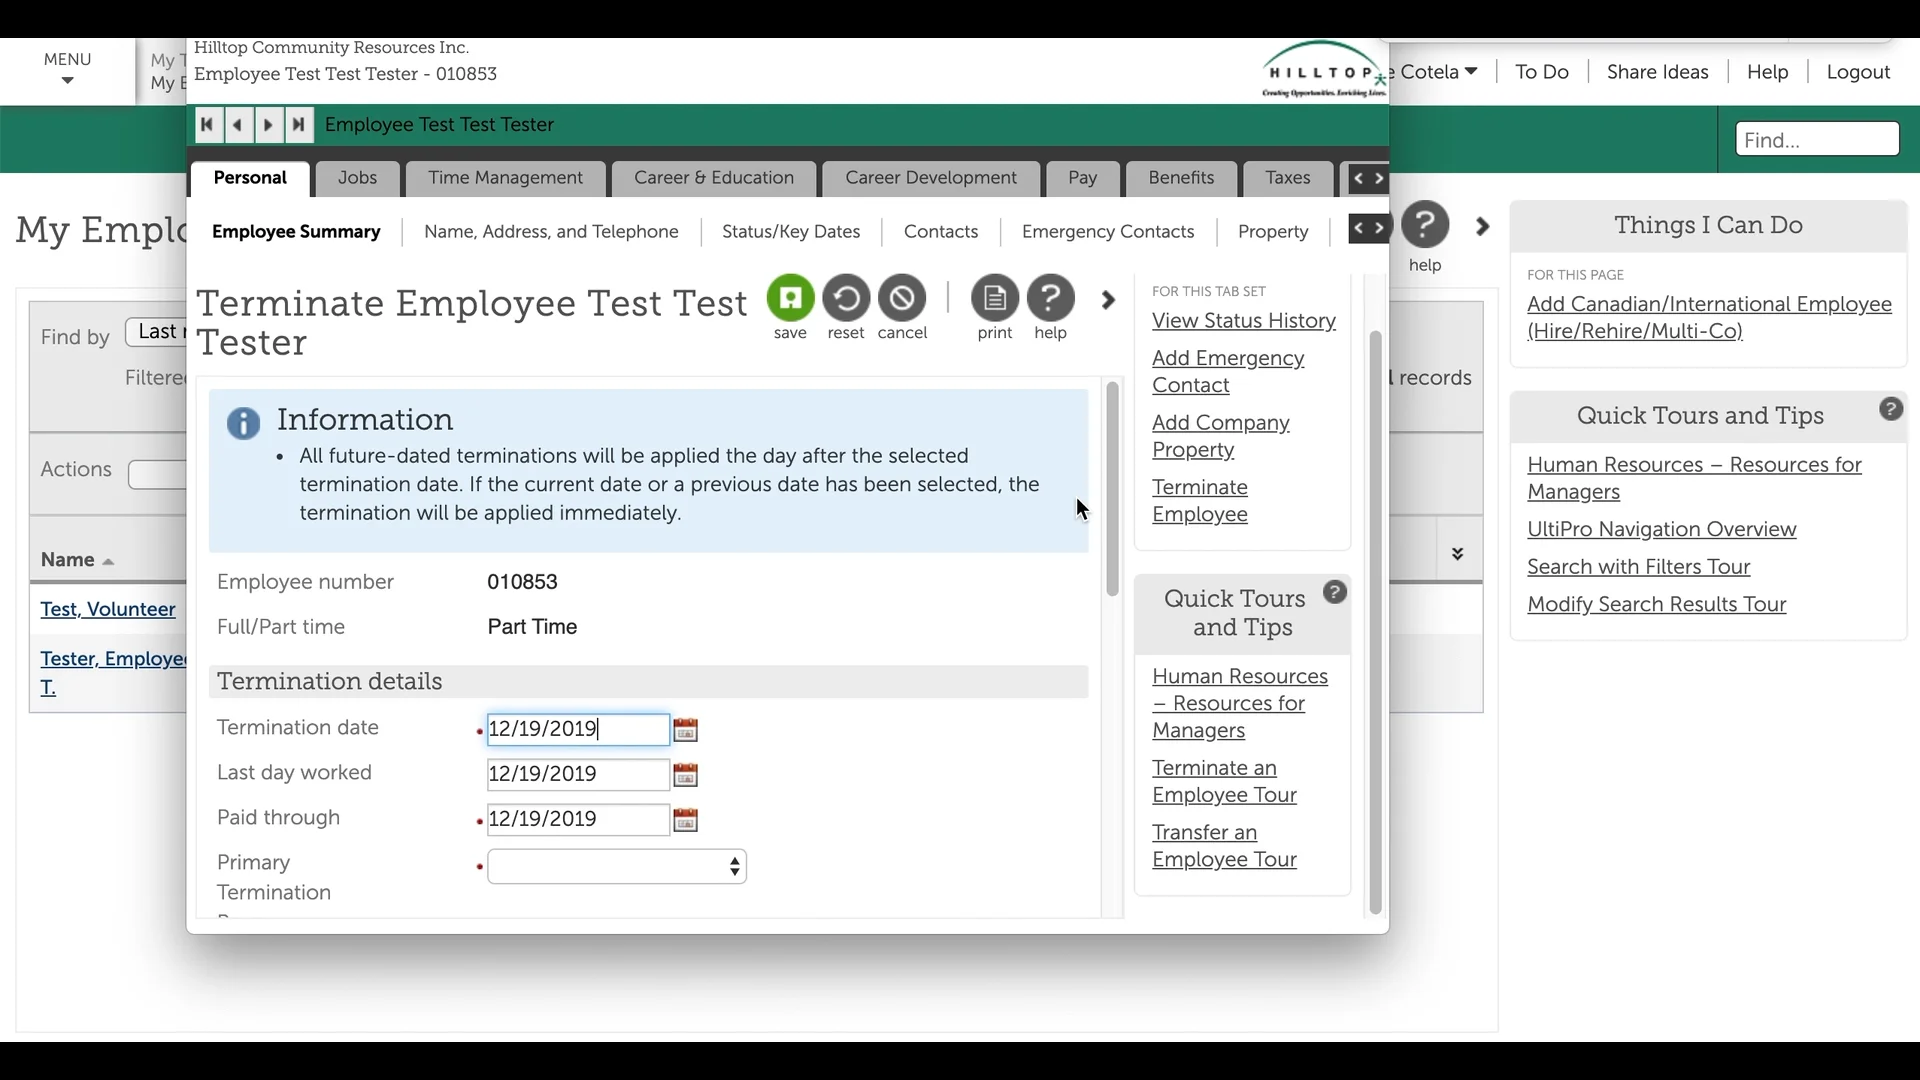Open Primary Termination reason dropdown
Screen dimensions: 1920x1080
(617, 867)
